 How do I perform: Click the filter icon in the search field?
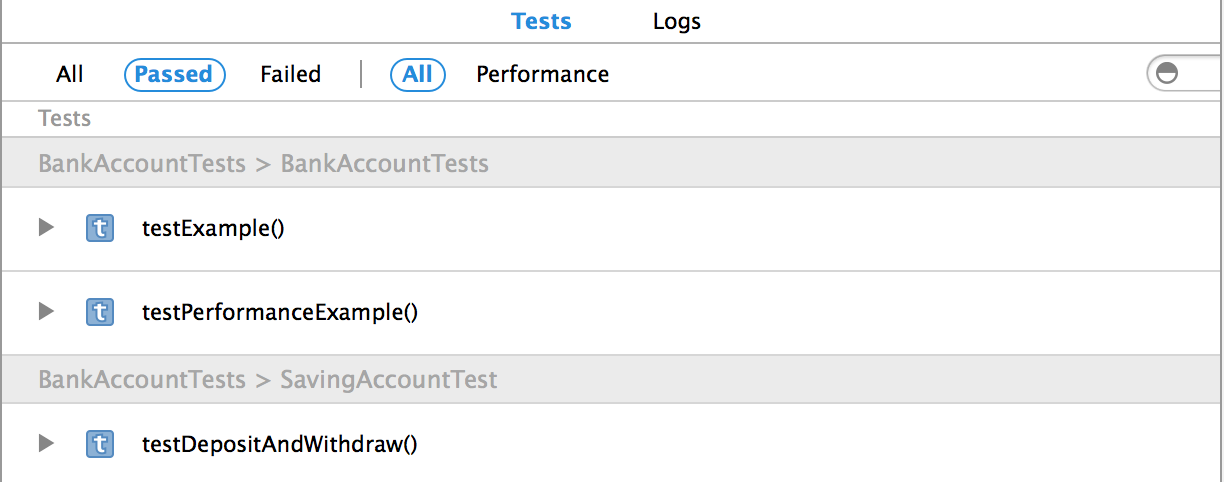pyautogui.click(x=1166, y=74)
